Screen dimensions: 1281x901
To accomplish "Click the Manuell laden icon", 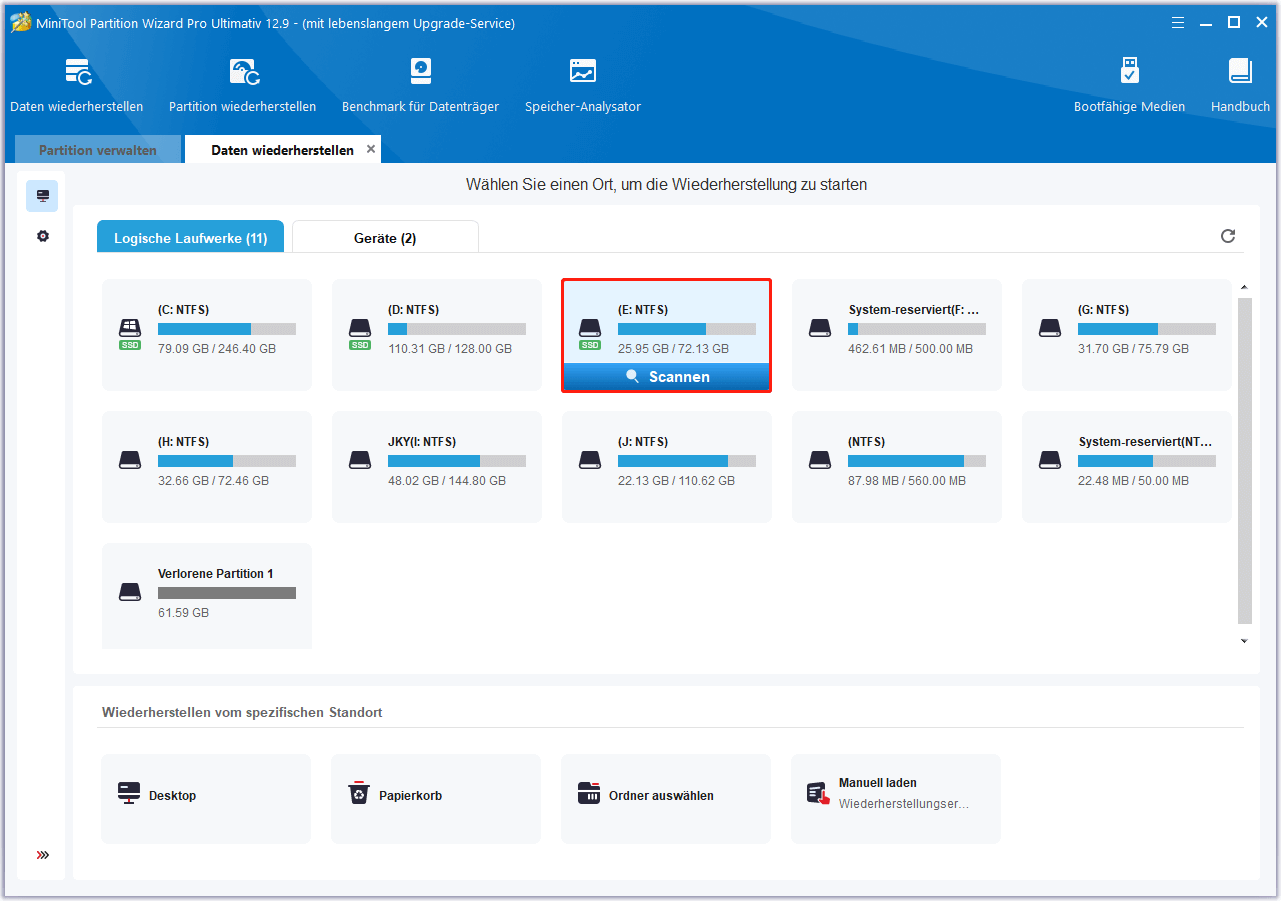I will coord(819,794).
